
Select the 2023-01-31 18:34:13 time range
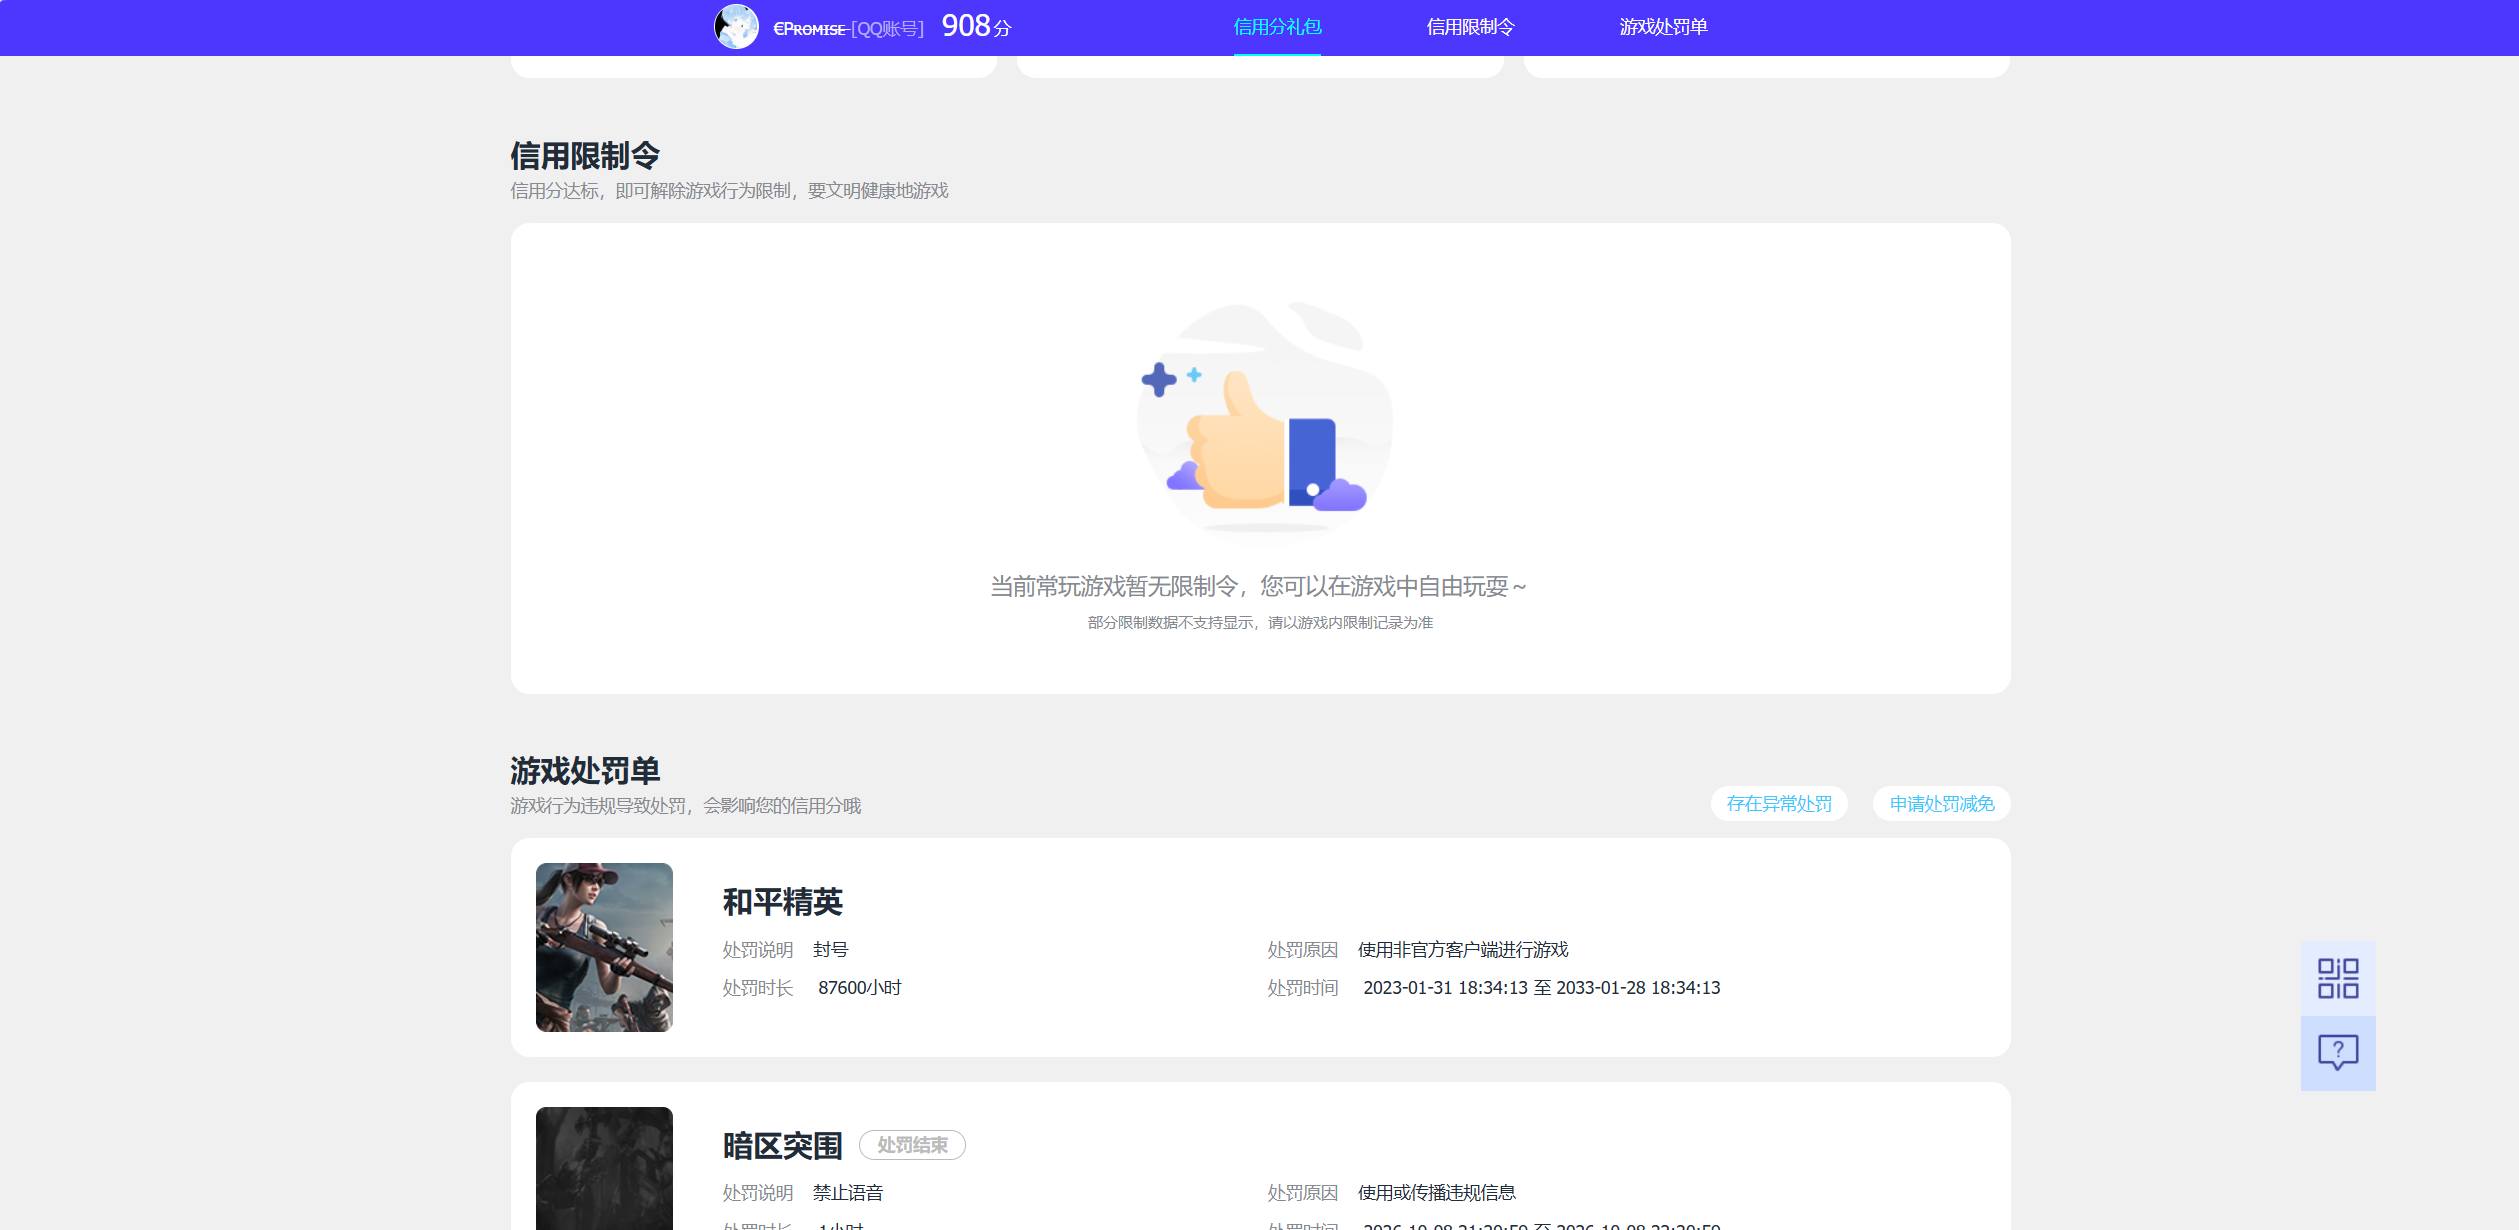click(x=1541, y=988)
